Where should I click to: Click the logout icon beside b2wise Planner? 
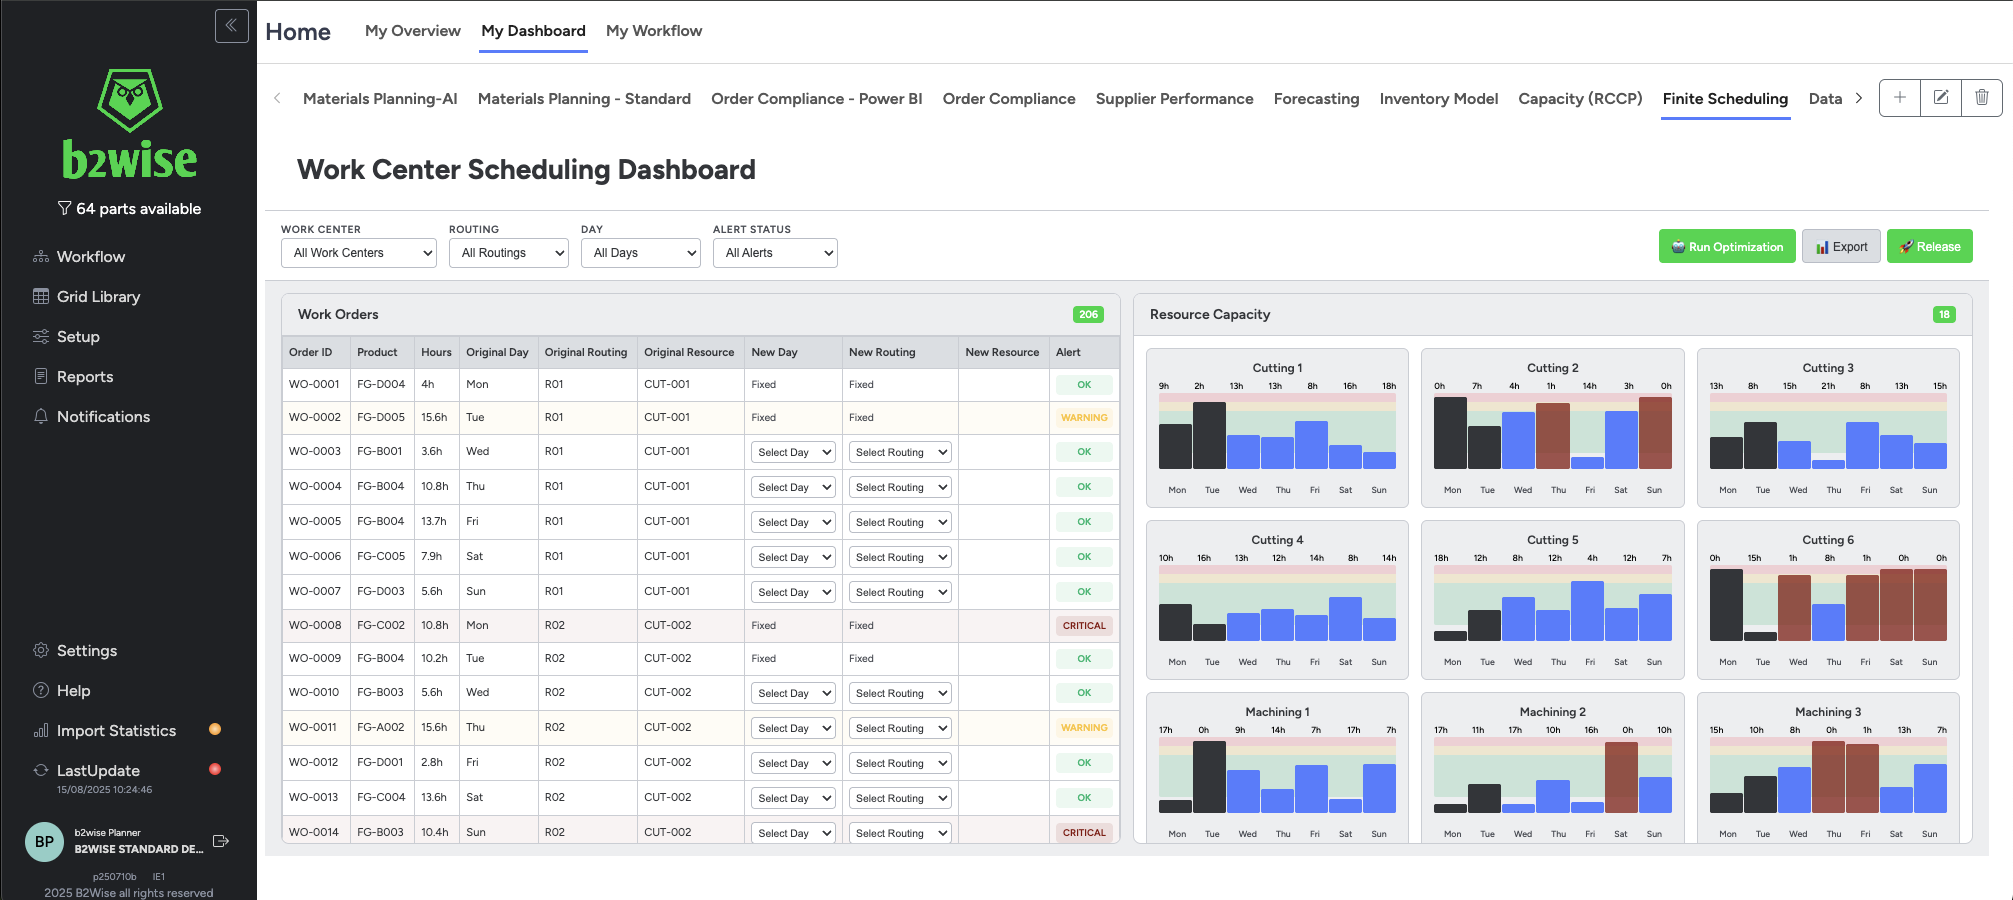tap(221, 841)
